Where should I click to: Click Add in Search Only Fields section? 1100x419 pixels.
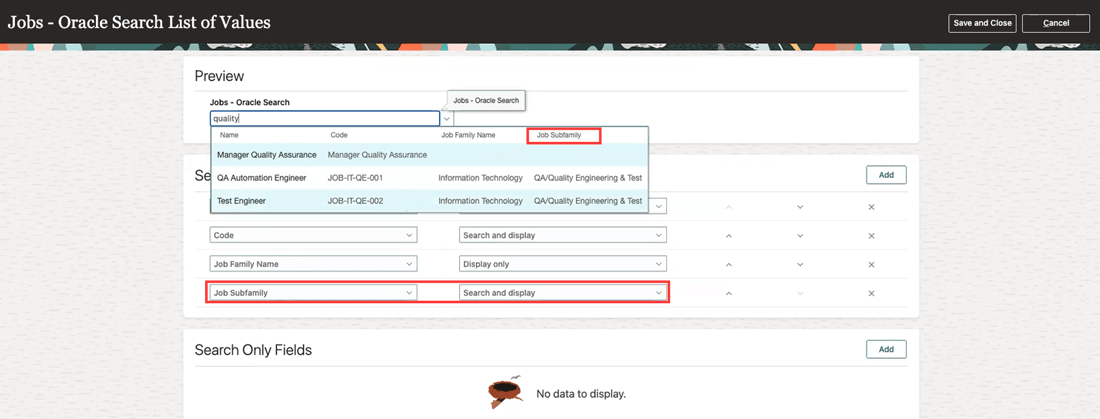[886, 349]
